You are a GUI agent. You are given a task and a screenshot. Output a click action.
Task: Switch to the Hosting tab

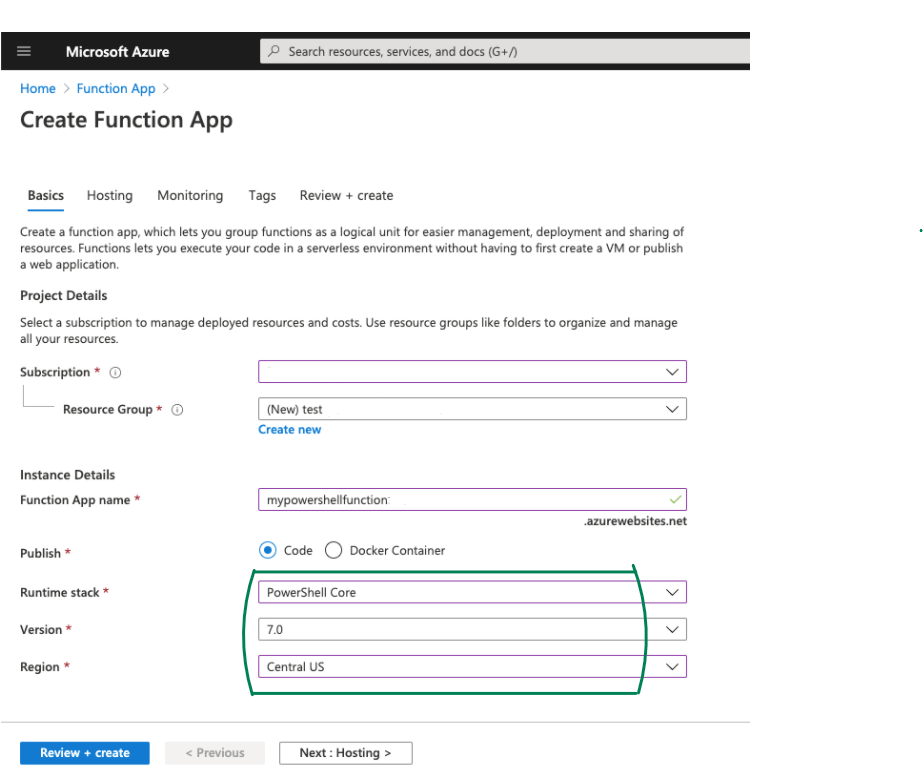pyautogui.click(x=109, y=196)
